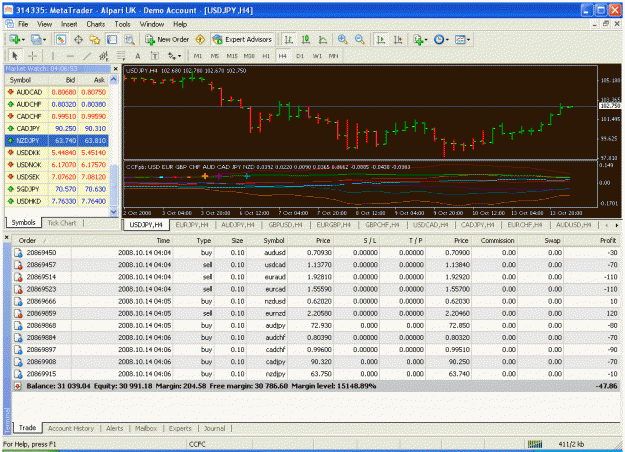Select the crosshair tool
The image size is (625, 452).
point(33,56)
